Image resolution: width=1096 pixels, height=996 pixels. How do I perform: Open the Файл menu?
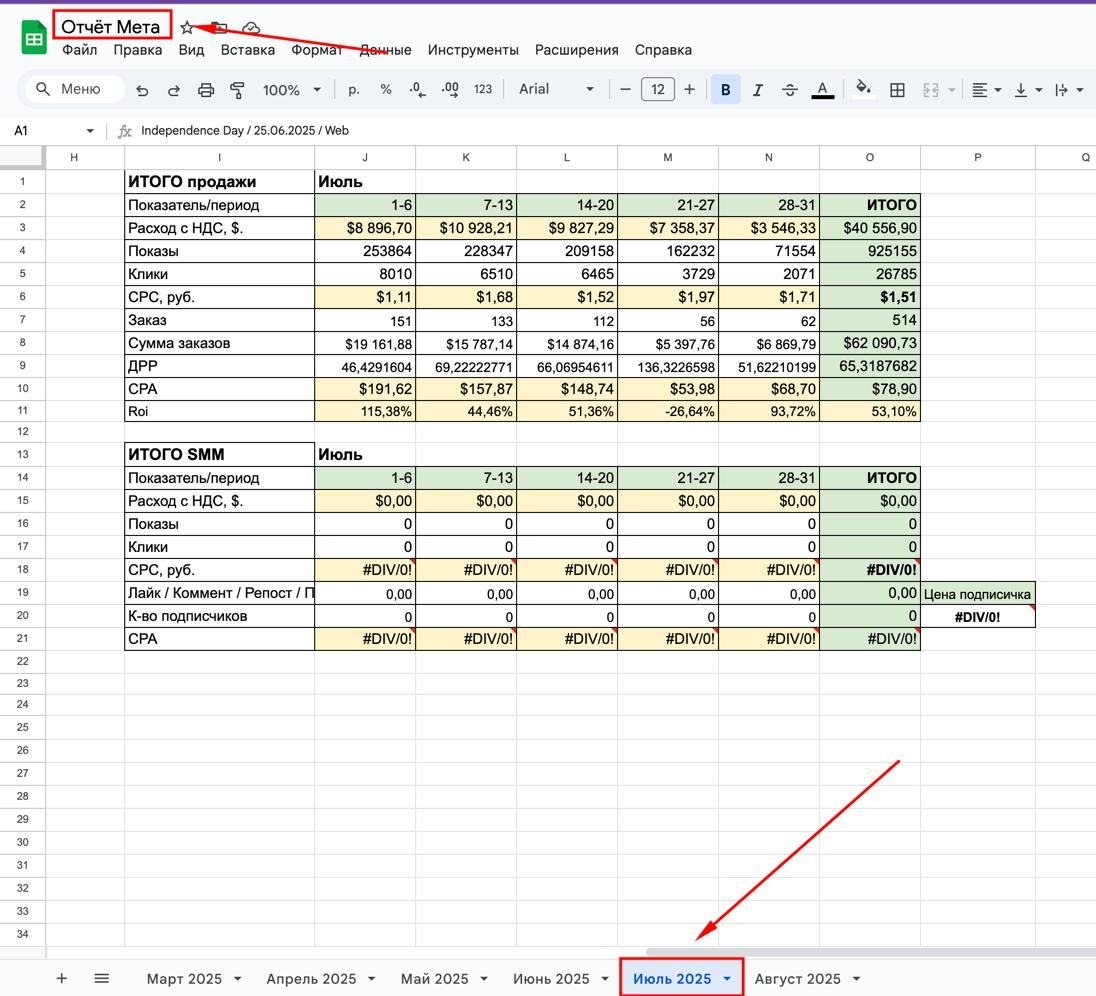(80, 50)
